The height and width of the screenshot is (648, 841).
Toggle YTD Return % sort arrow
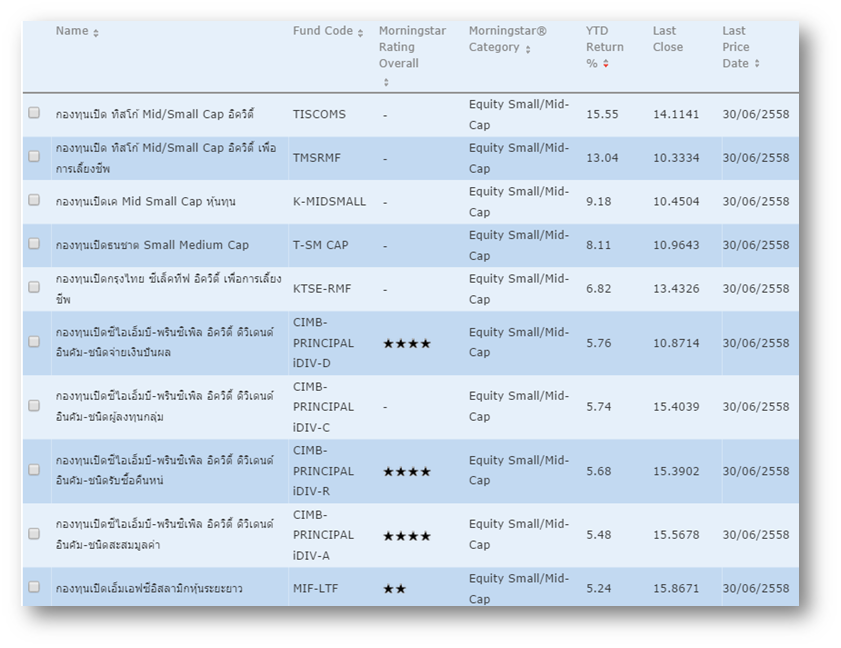click(605, 64)
